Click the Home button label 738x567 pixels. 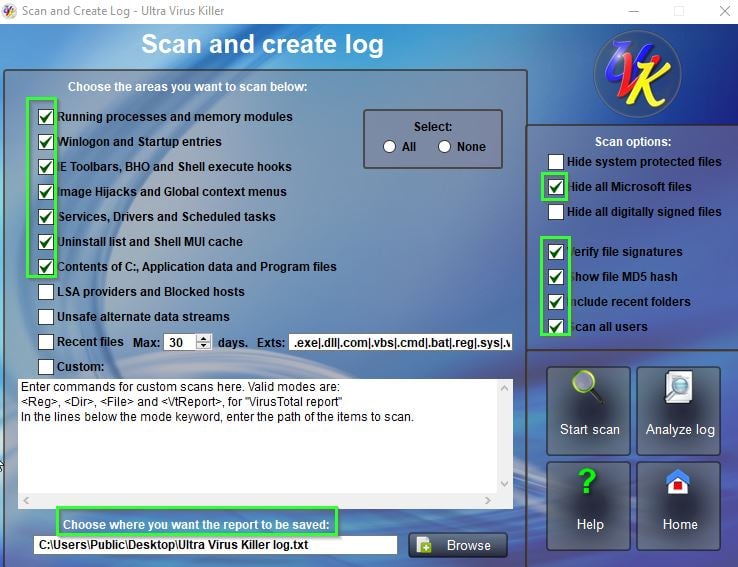(680, 524)
